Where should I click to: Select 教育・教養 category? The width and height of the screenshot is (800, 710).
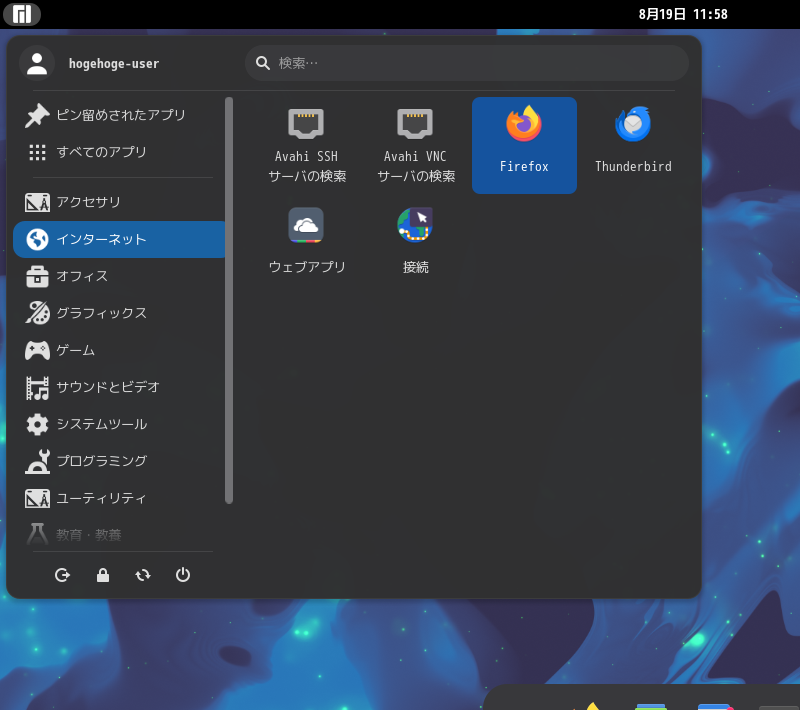(119, 535)
